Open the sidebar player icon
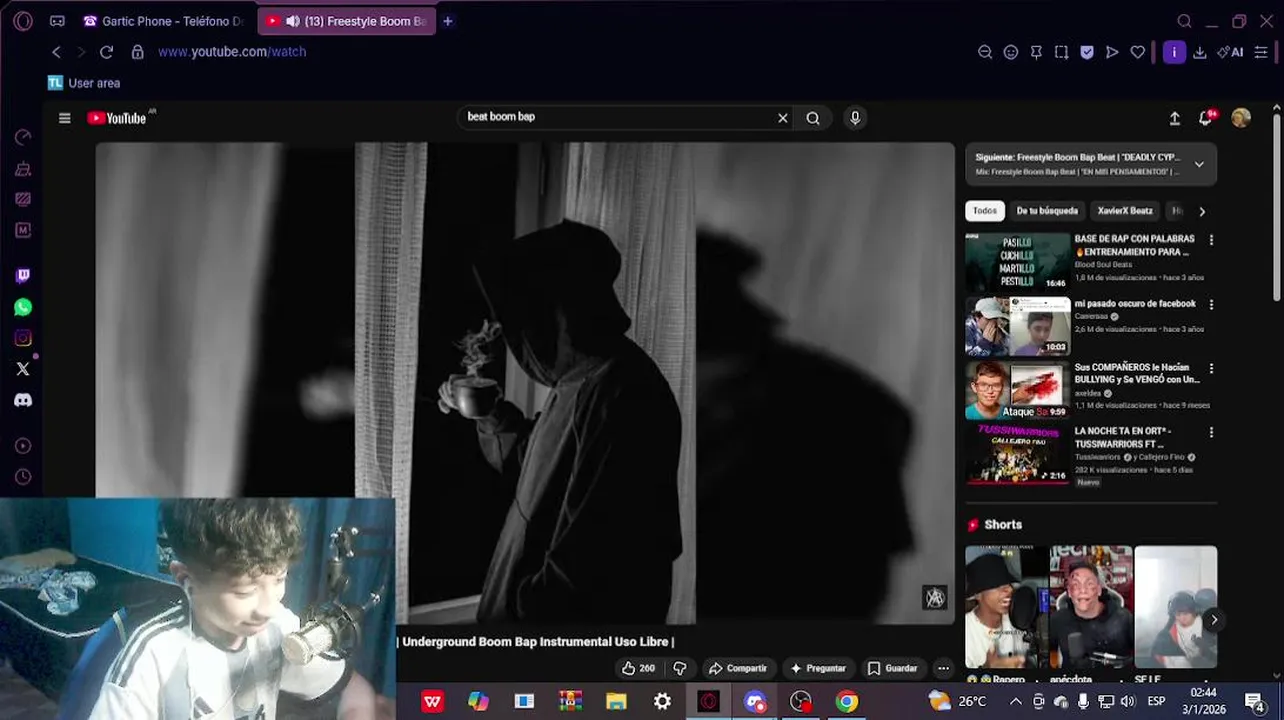1284x720 pixels. point(23,446)
